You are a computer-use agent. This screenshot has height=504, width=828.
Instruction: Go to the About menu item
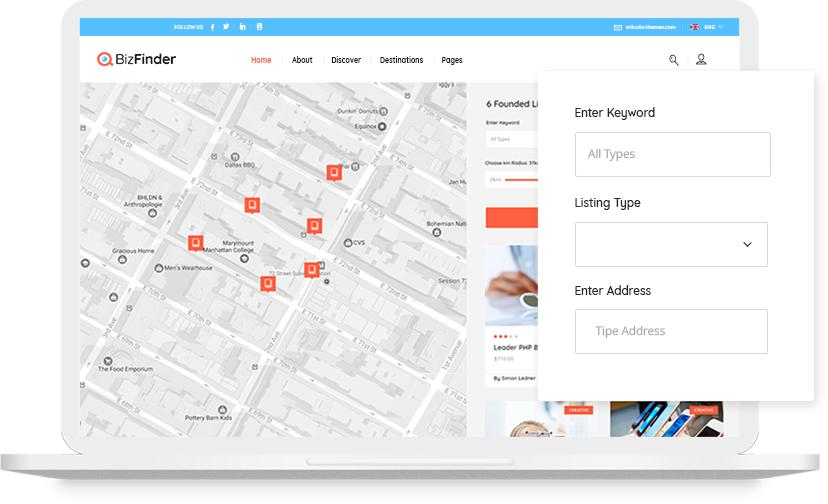point(302,60)
